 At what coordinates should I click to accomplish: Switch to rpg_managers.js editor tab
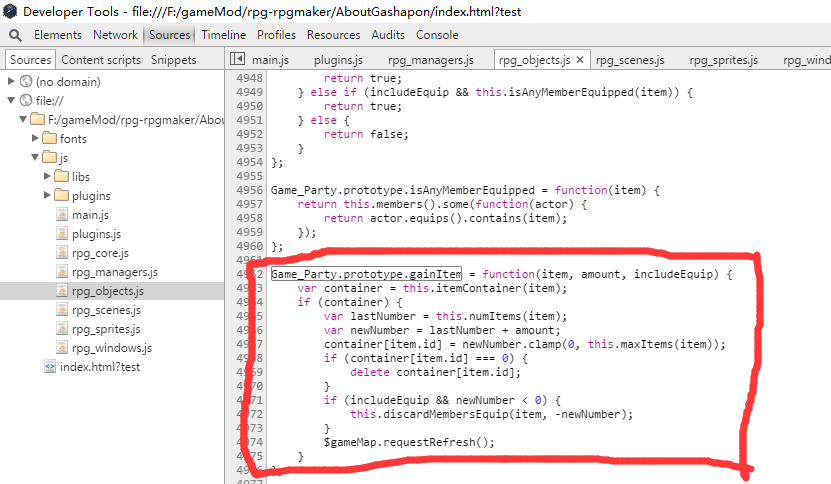431,60
